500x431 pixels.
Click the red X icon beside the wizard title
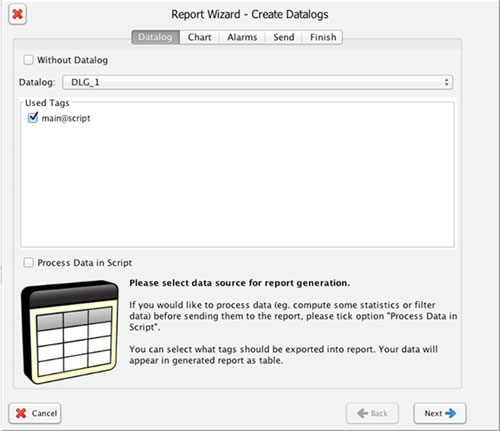click(18, 14)
